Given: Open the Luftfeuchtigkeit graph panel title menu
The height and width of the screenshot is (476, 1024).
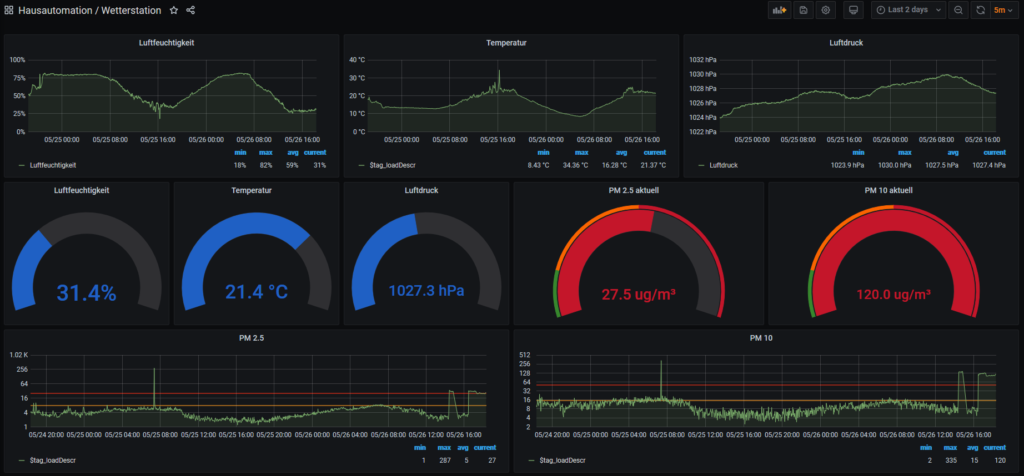Looking at the screenshot, I should click(167, 42).
